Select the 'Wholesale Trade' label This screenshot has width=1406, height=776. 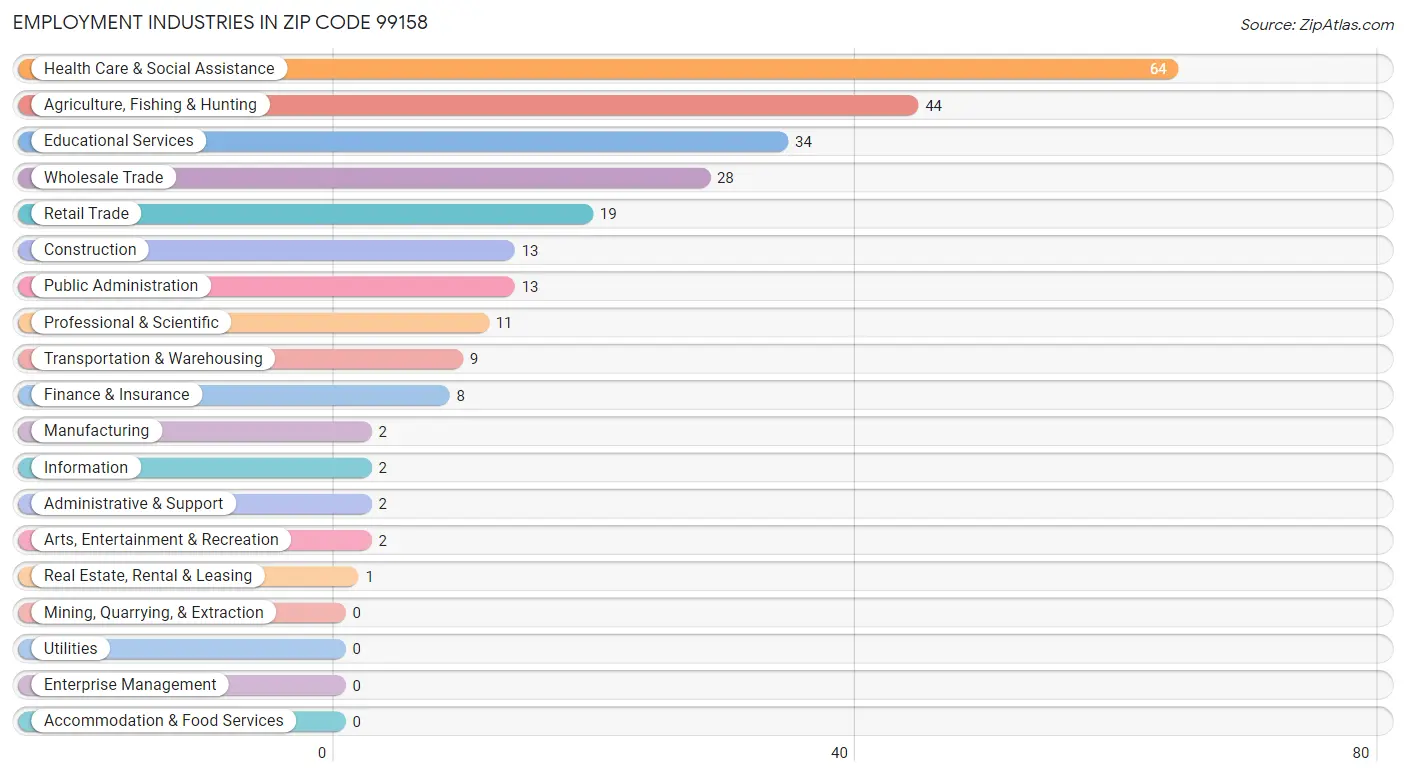103,178
